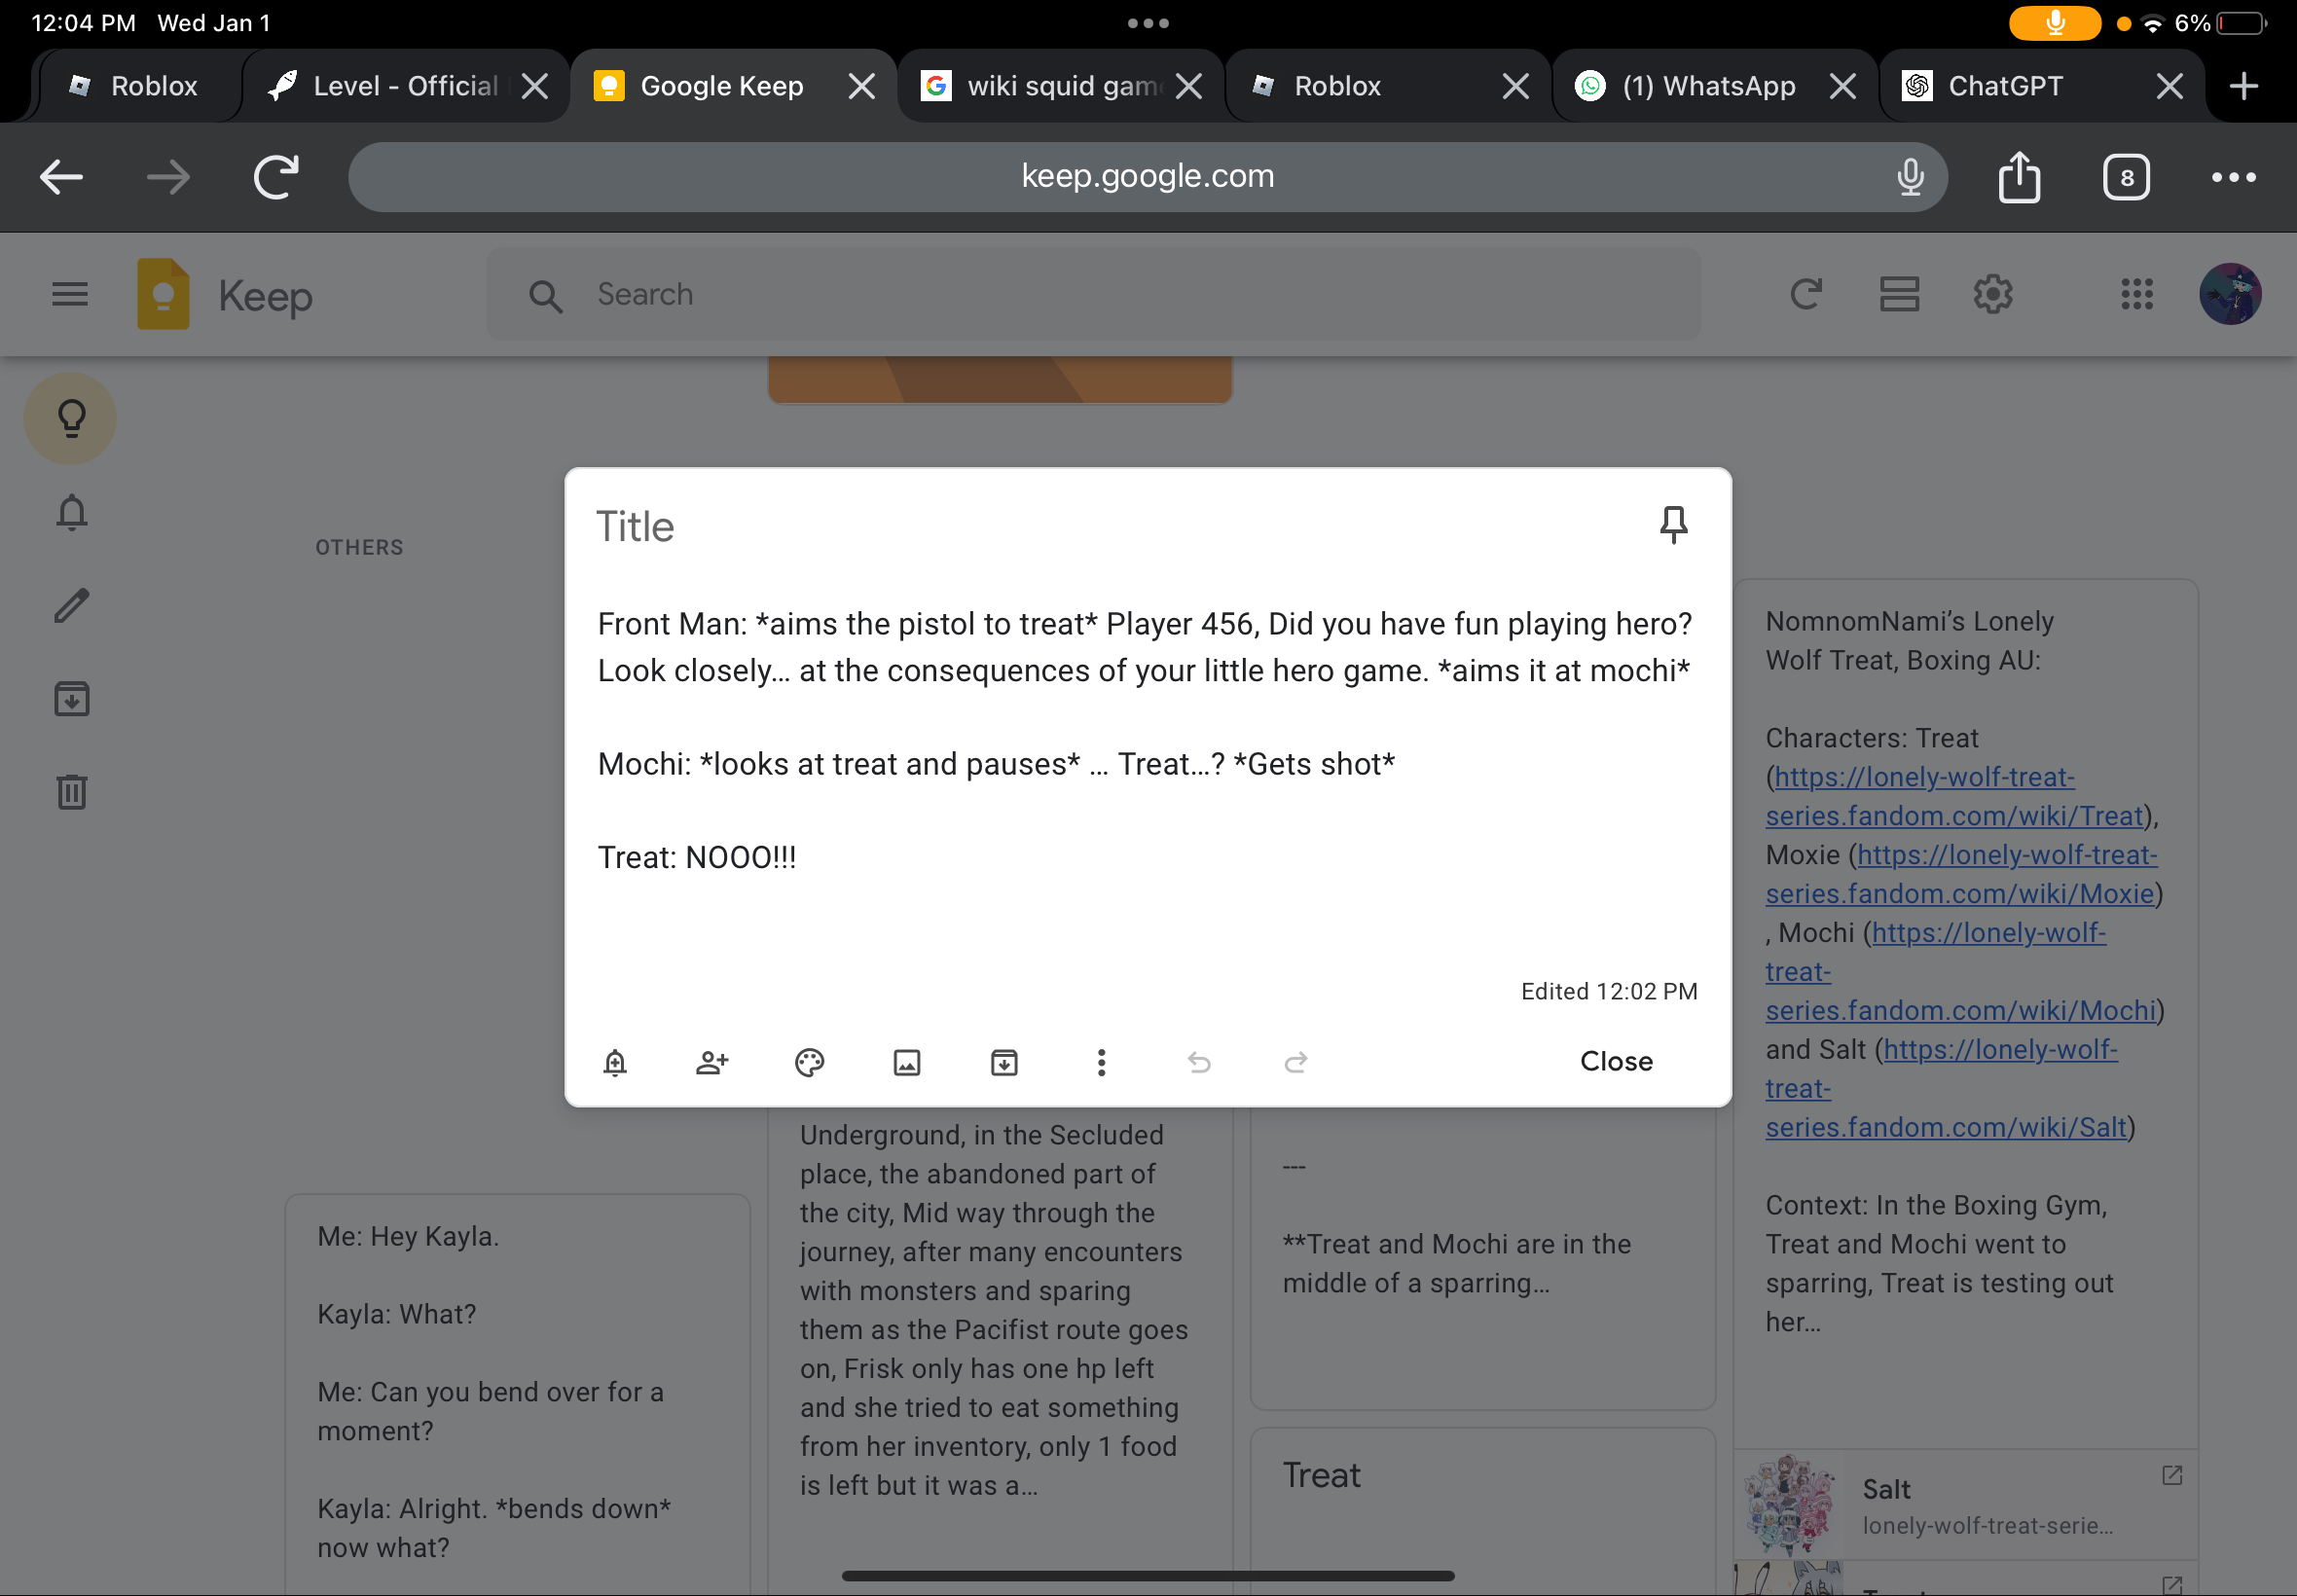Close the WhatsApp tab
The height and width of the screenshot is (1596, 2297).
click(1842, 86)
